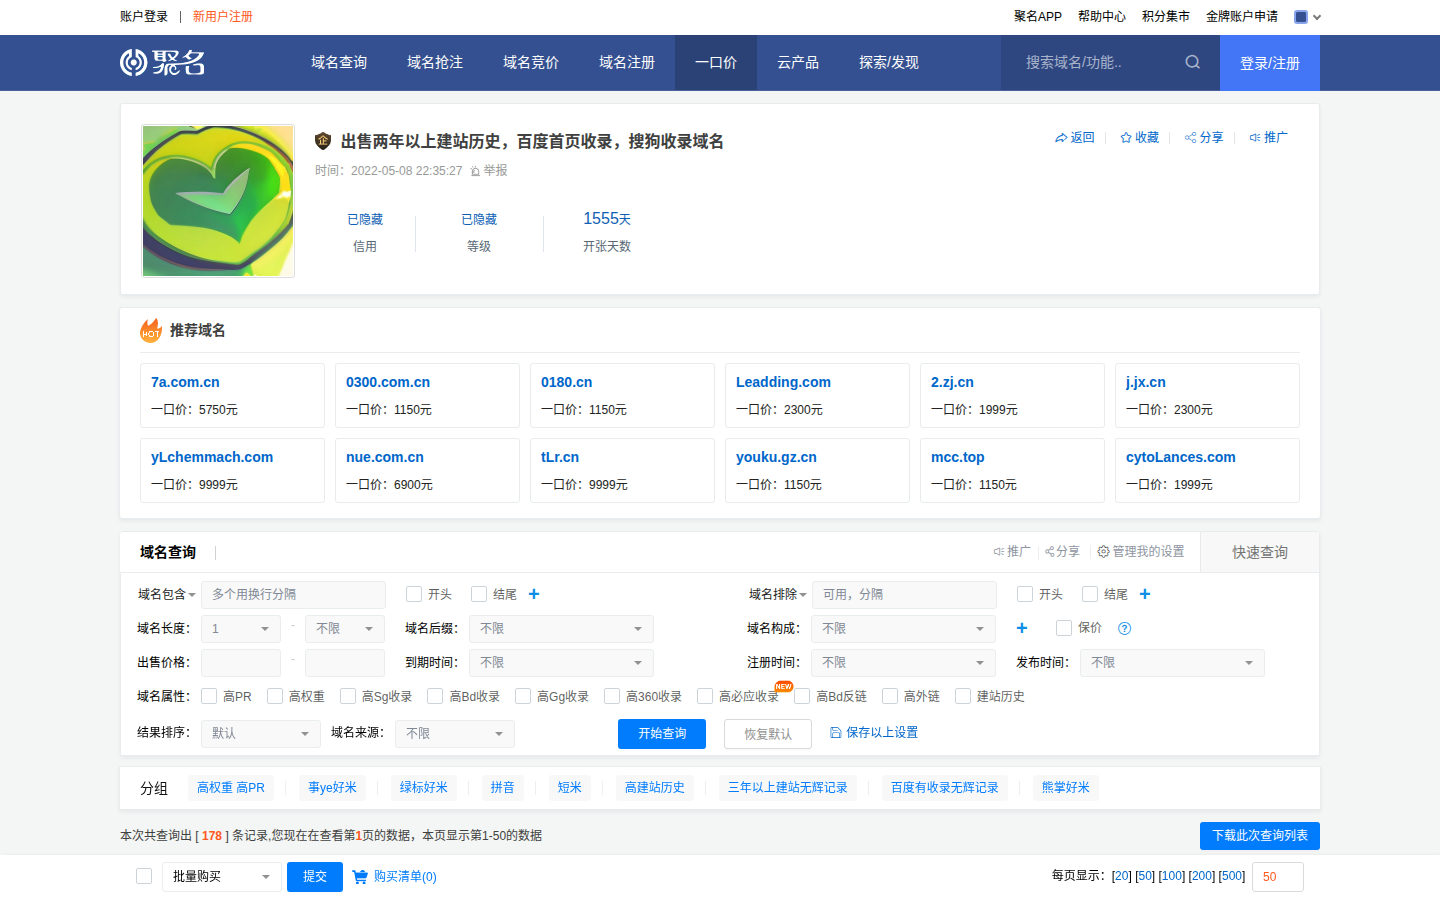The image size is (1440, 900).
Task: Click the shield badge beside shop title
Action: click(323, 141)
